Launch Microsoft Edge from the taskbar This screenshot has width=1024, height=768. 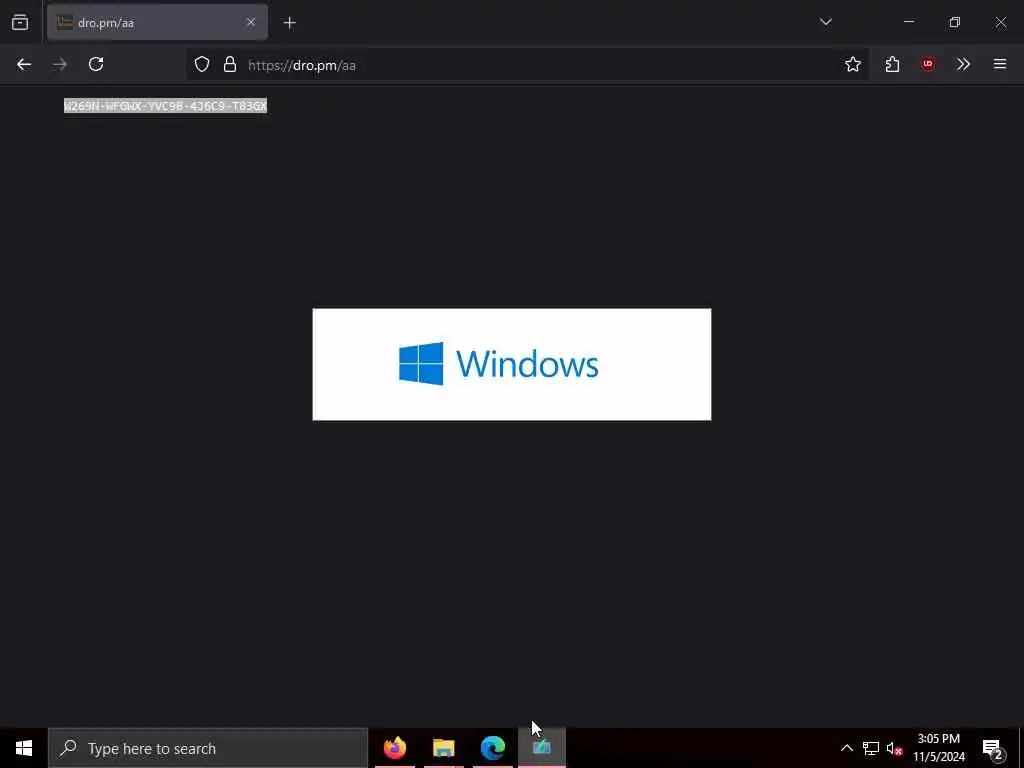(x=492, y=748)
